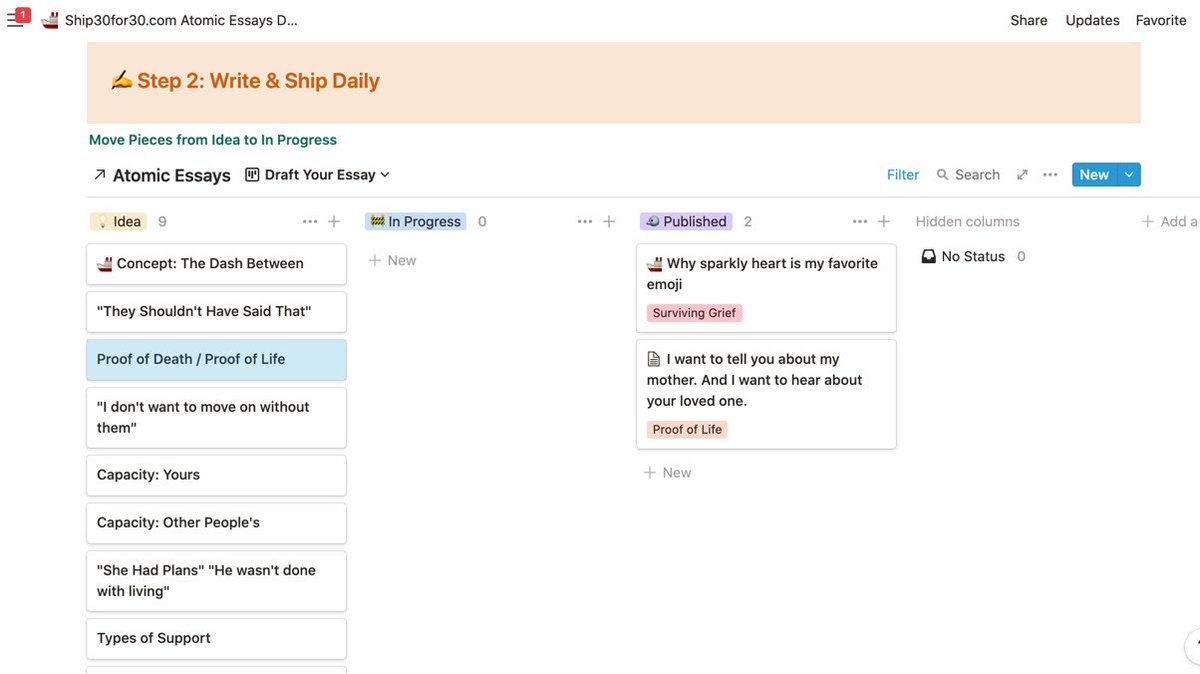
Task: Add a card with Published column plus icon
Action: point(883,222)
